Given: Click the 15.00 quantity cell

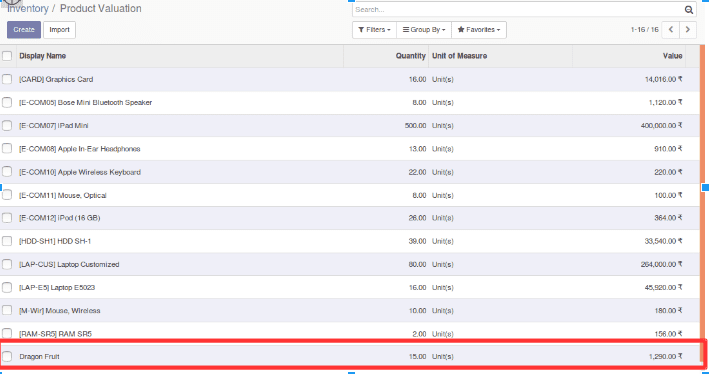Looking at the screenshot, I should click(417, 356).
